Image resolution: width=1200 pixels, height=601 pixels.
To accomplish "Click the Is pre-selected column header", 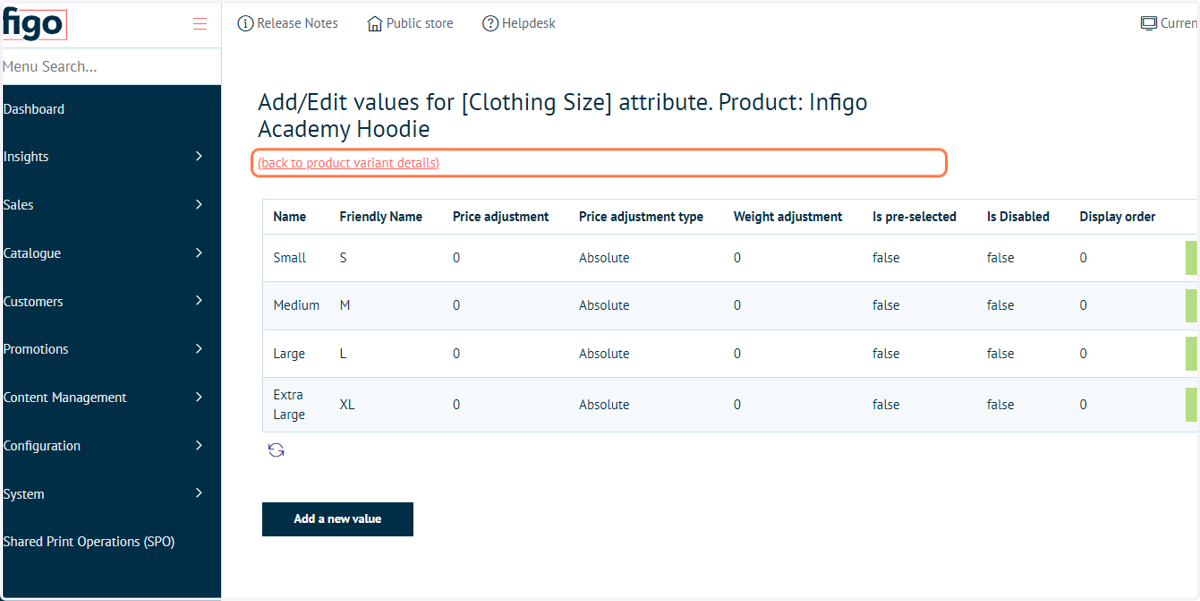I will 914,216.
